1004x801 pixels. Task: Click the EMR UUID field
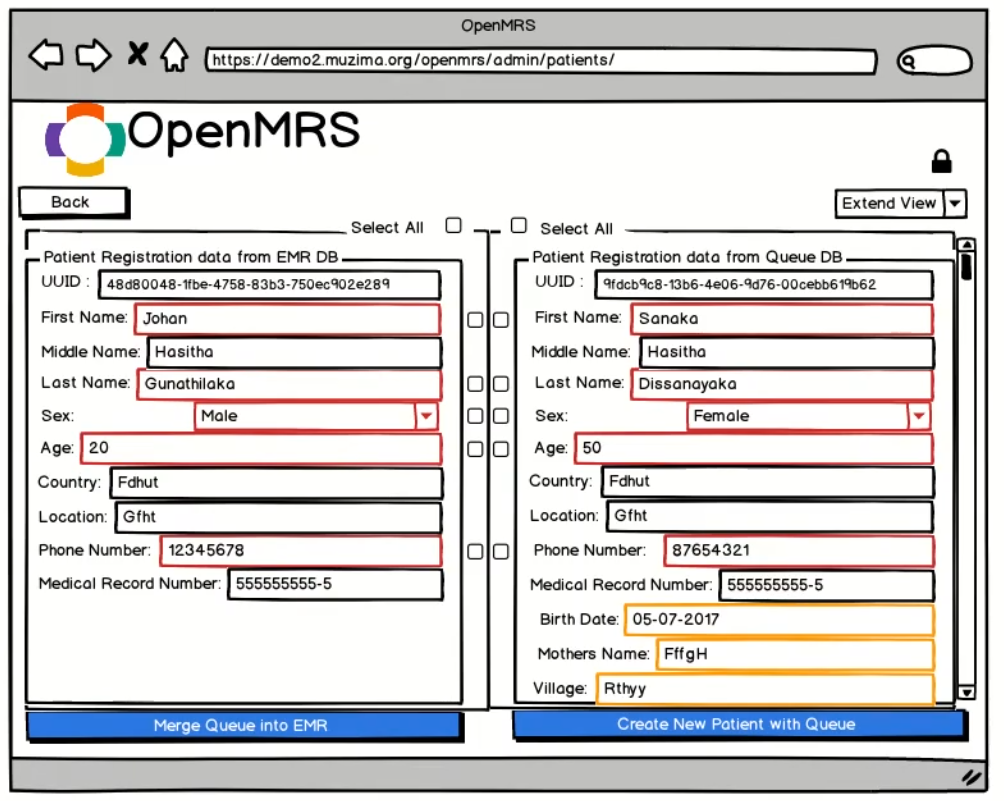270,285
